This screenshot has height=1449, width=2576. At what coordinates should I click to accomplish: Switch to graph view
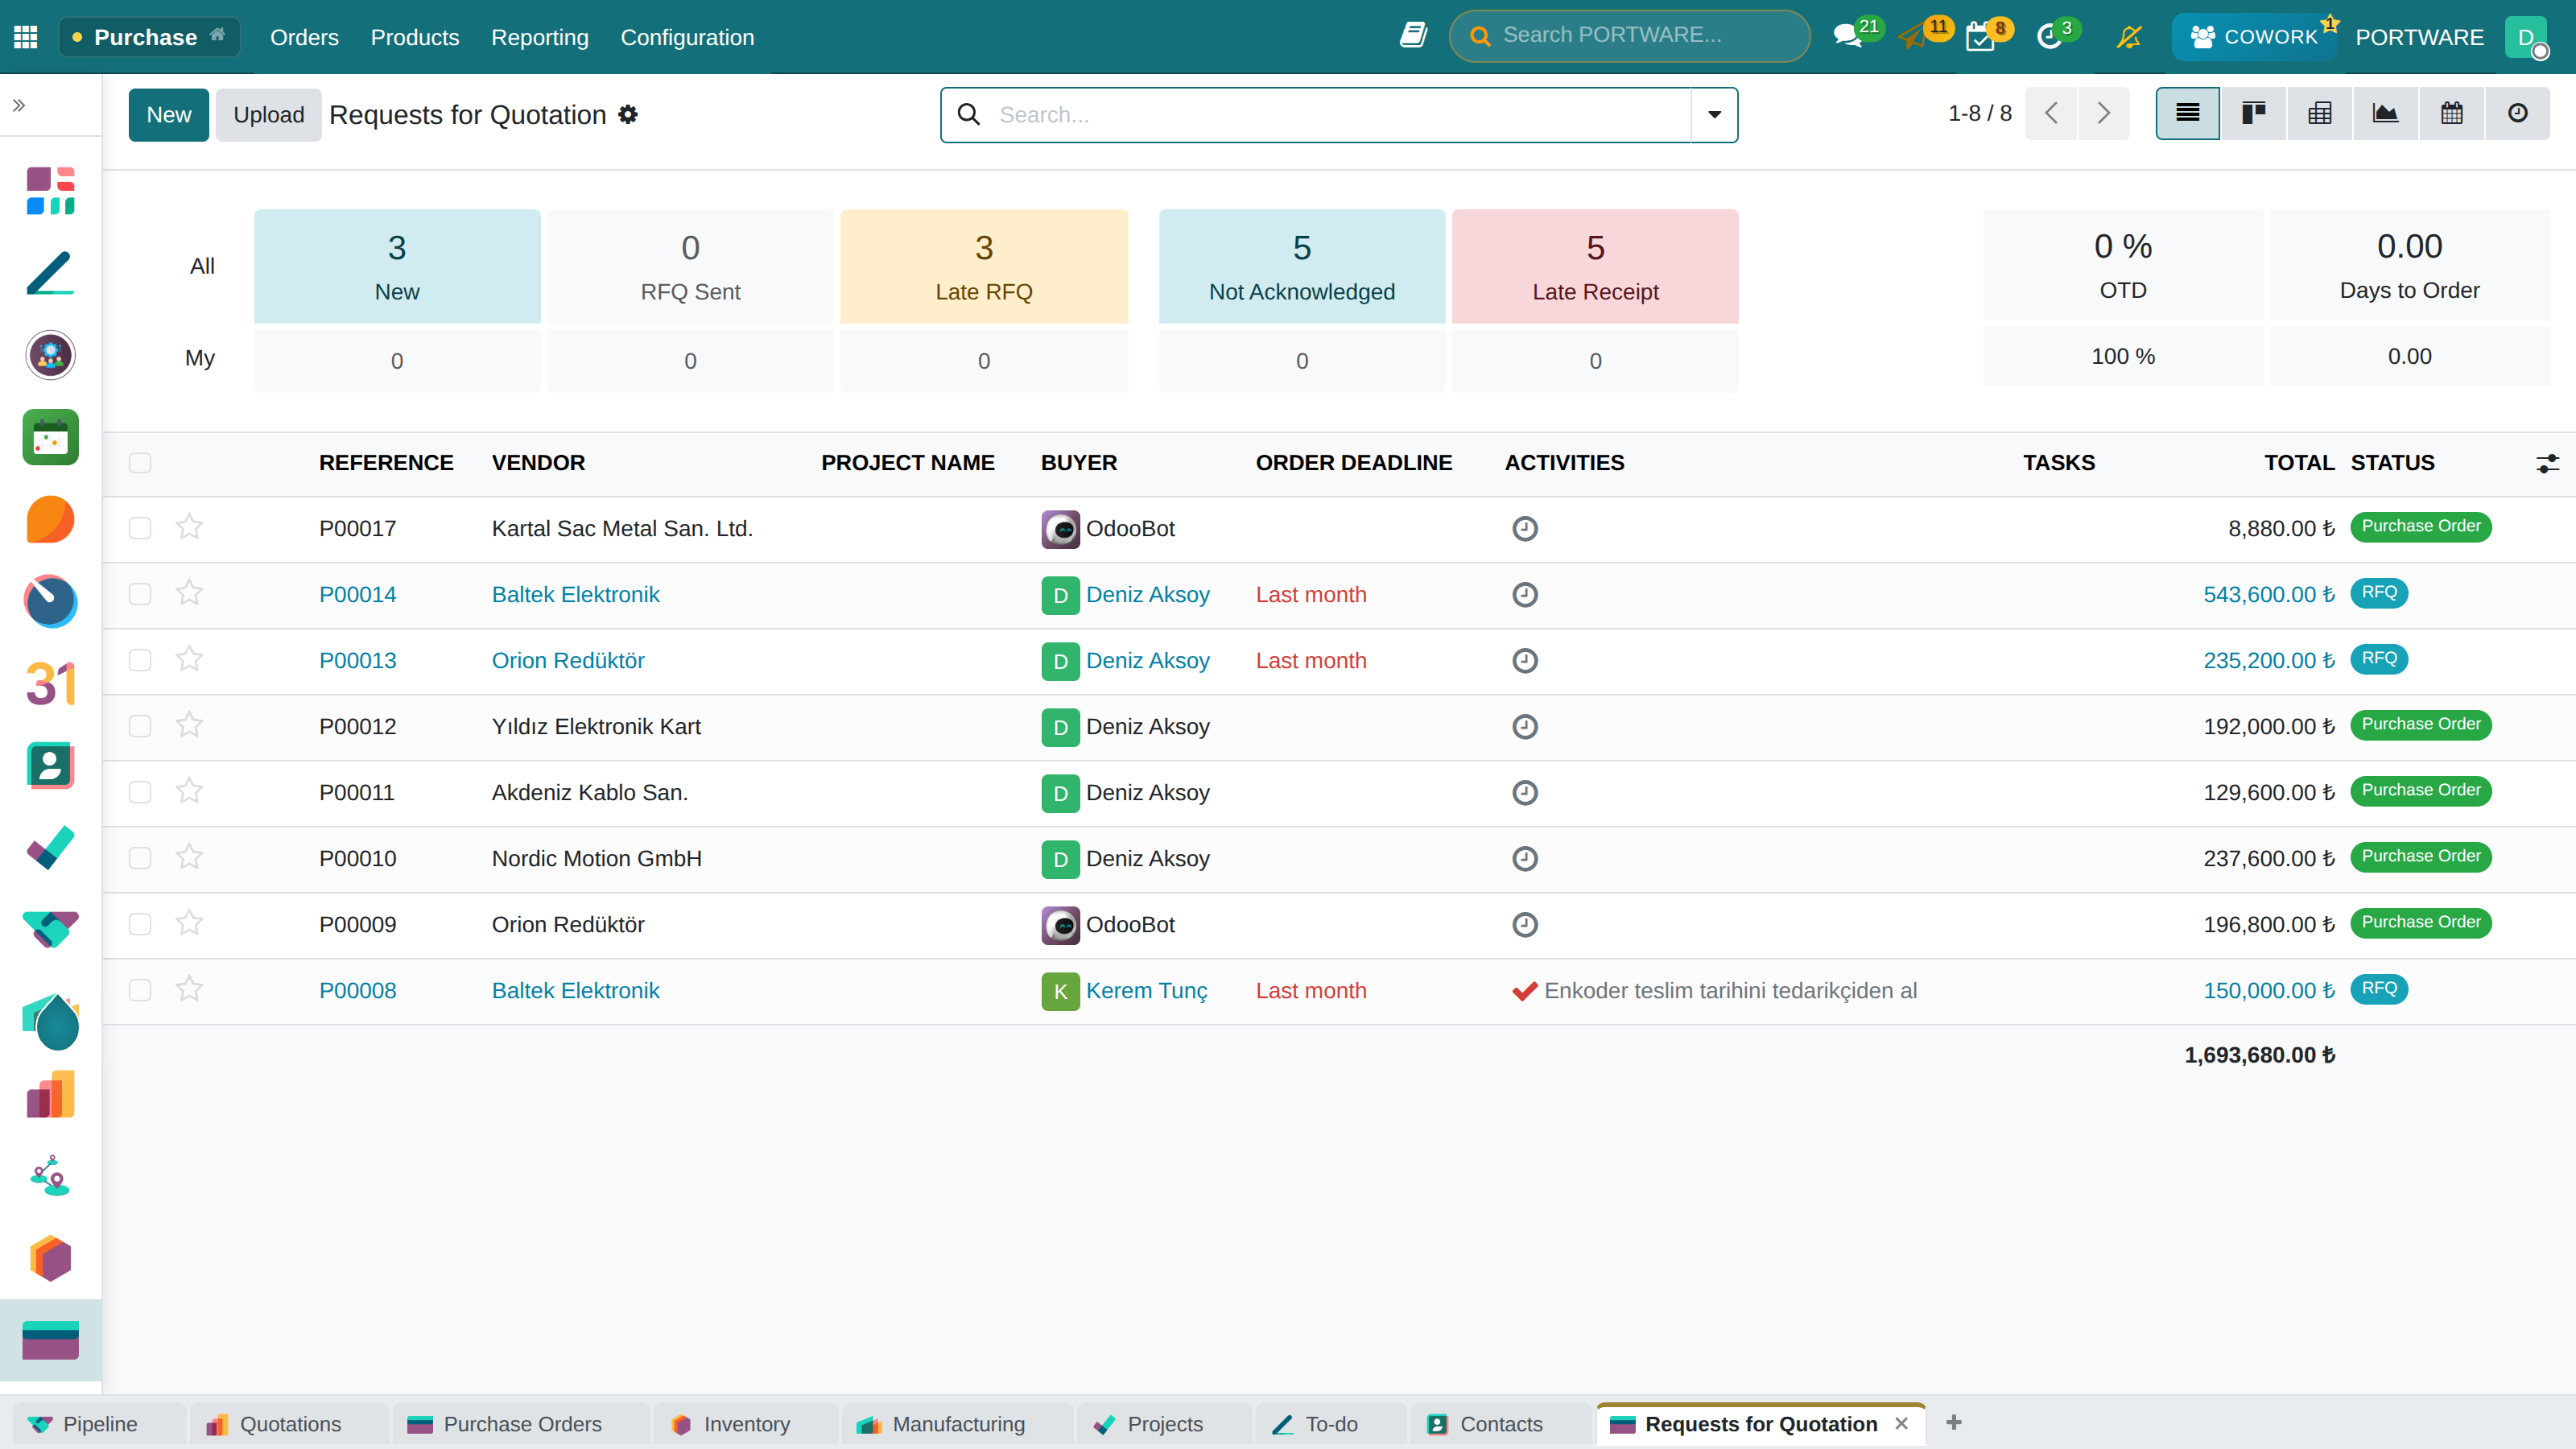tap(2385, 114)
